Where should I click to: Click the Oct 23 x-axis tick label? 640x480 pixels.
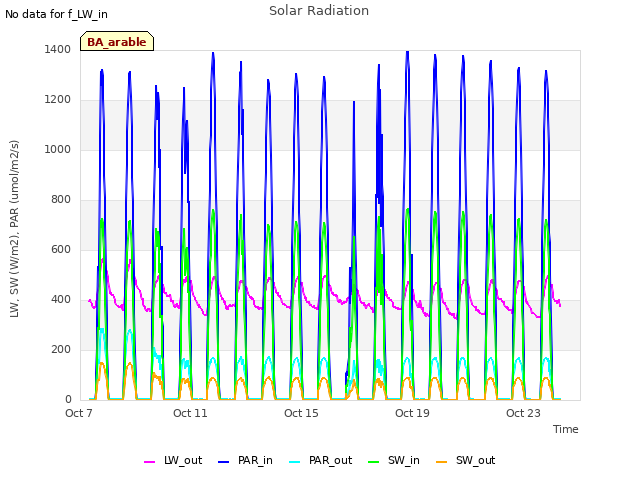click(523, 413)
